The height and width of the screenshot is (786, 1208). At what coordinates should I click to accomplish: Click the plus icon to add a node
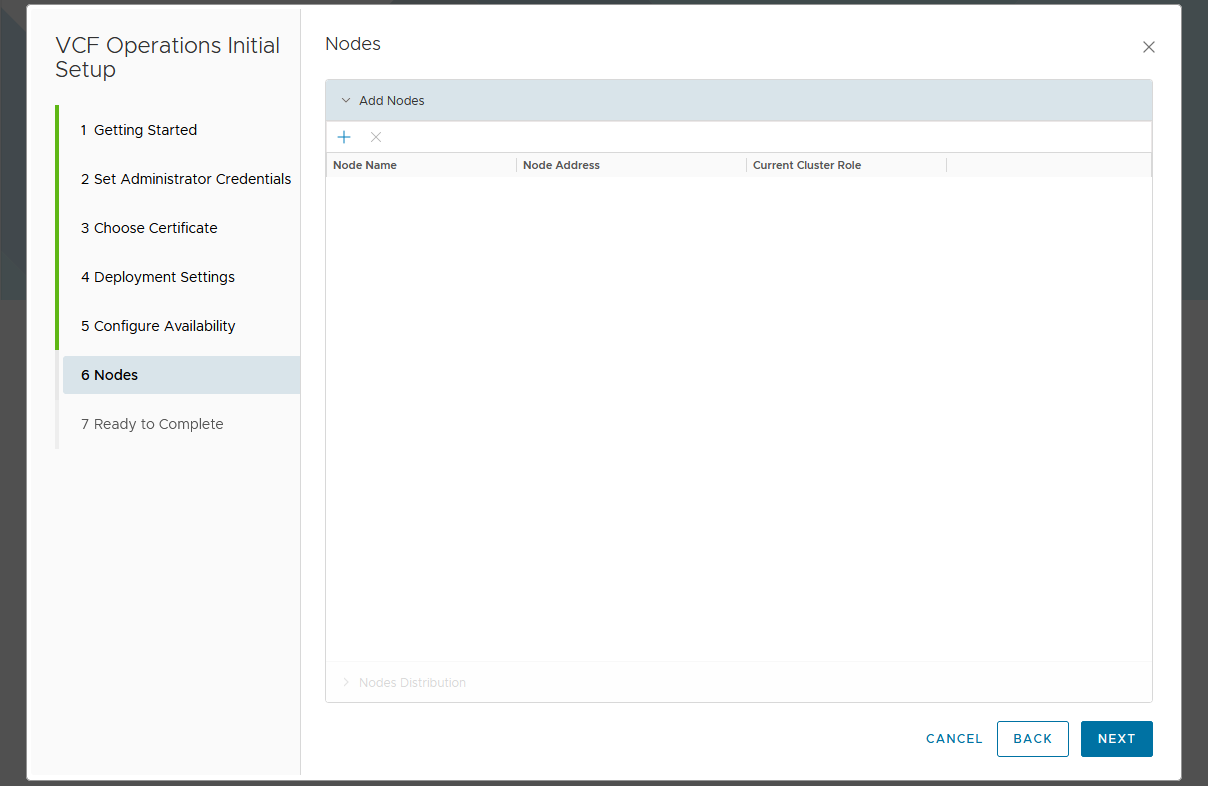(344, 137)
